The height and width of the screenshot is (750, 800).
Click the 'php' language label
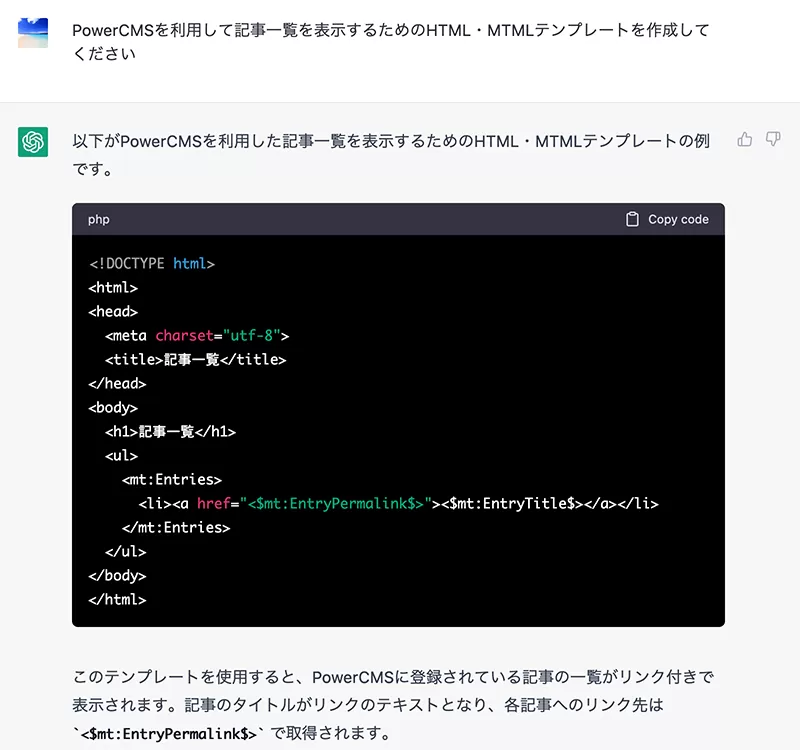pyautogui.click(x=98, y=219)
